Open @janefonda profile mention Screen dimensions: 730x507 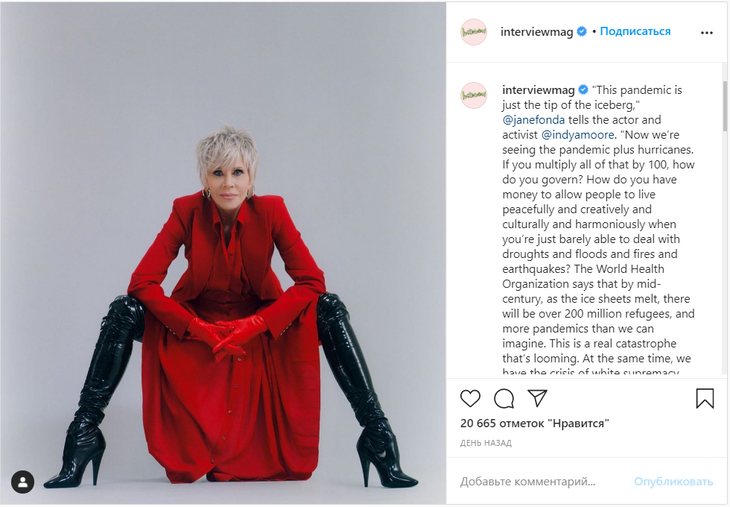click(x=533, y=120)
